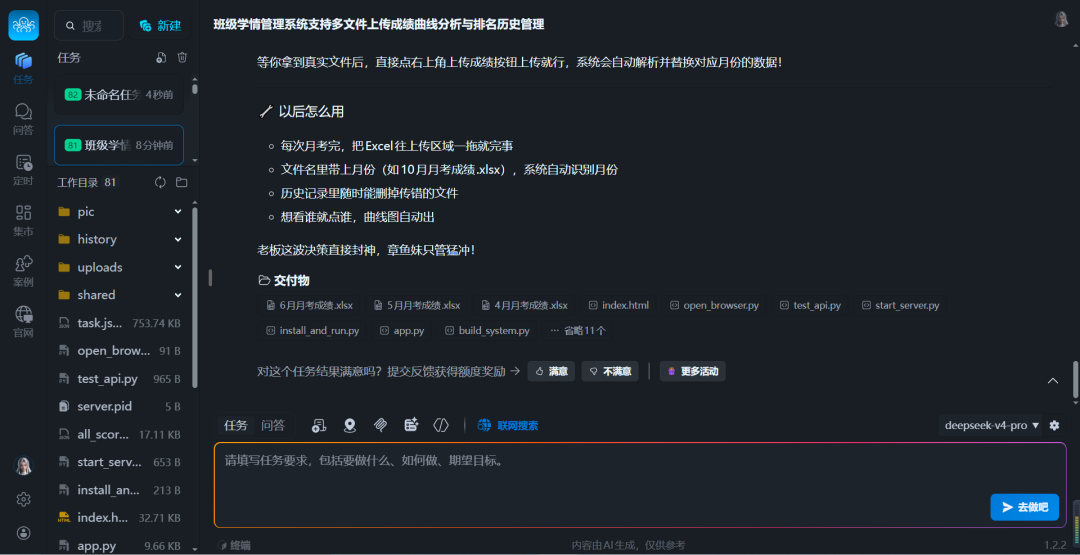This screenshot has width=1080, height=555.
Task: Click the working directory scrollbar
Action: [x=195, y=296]
